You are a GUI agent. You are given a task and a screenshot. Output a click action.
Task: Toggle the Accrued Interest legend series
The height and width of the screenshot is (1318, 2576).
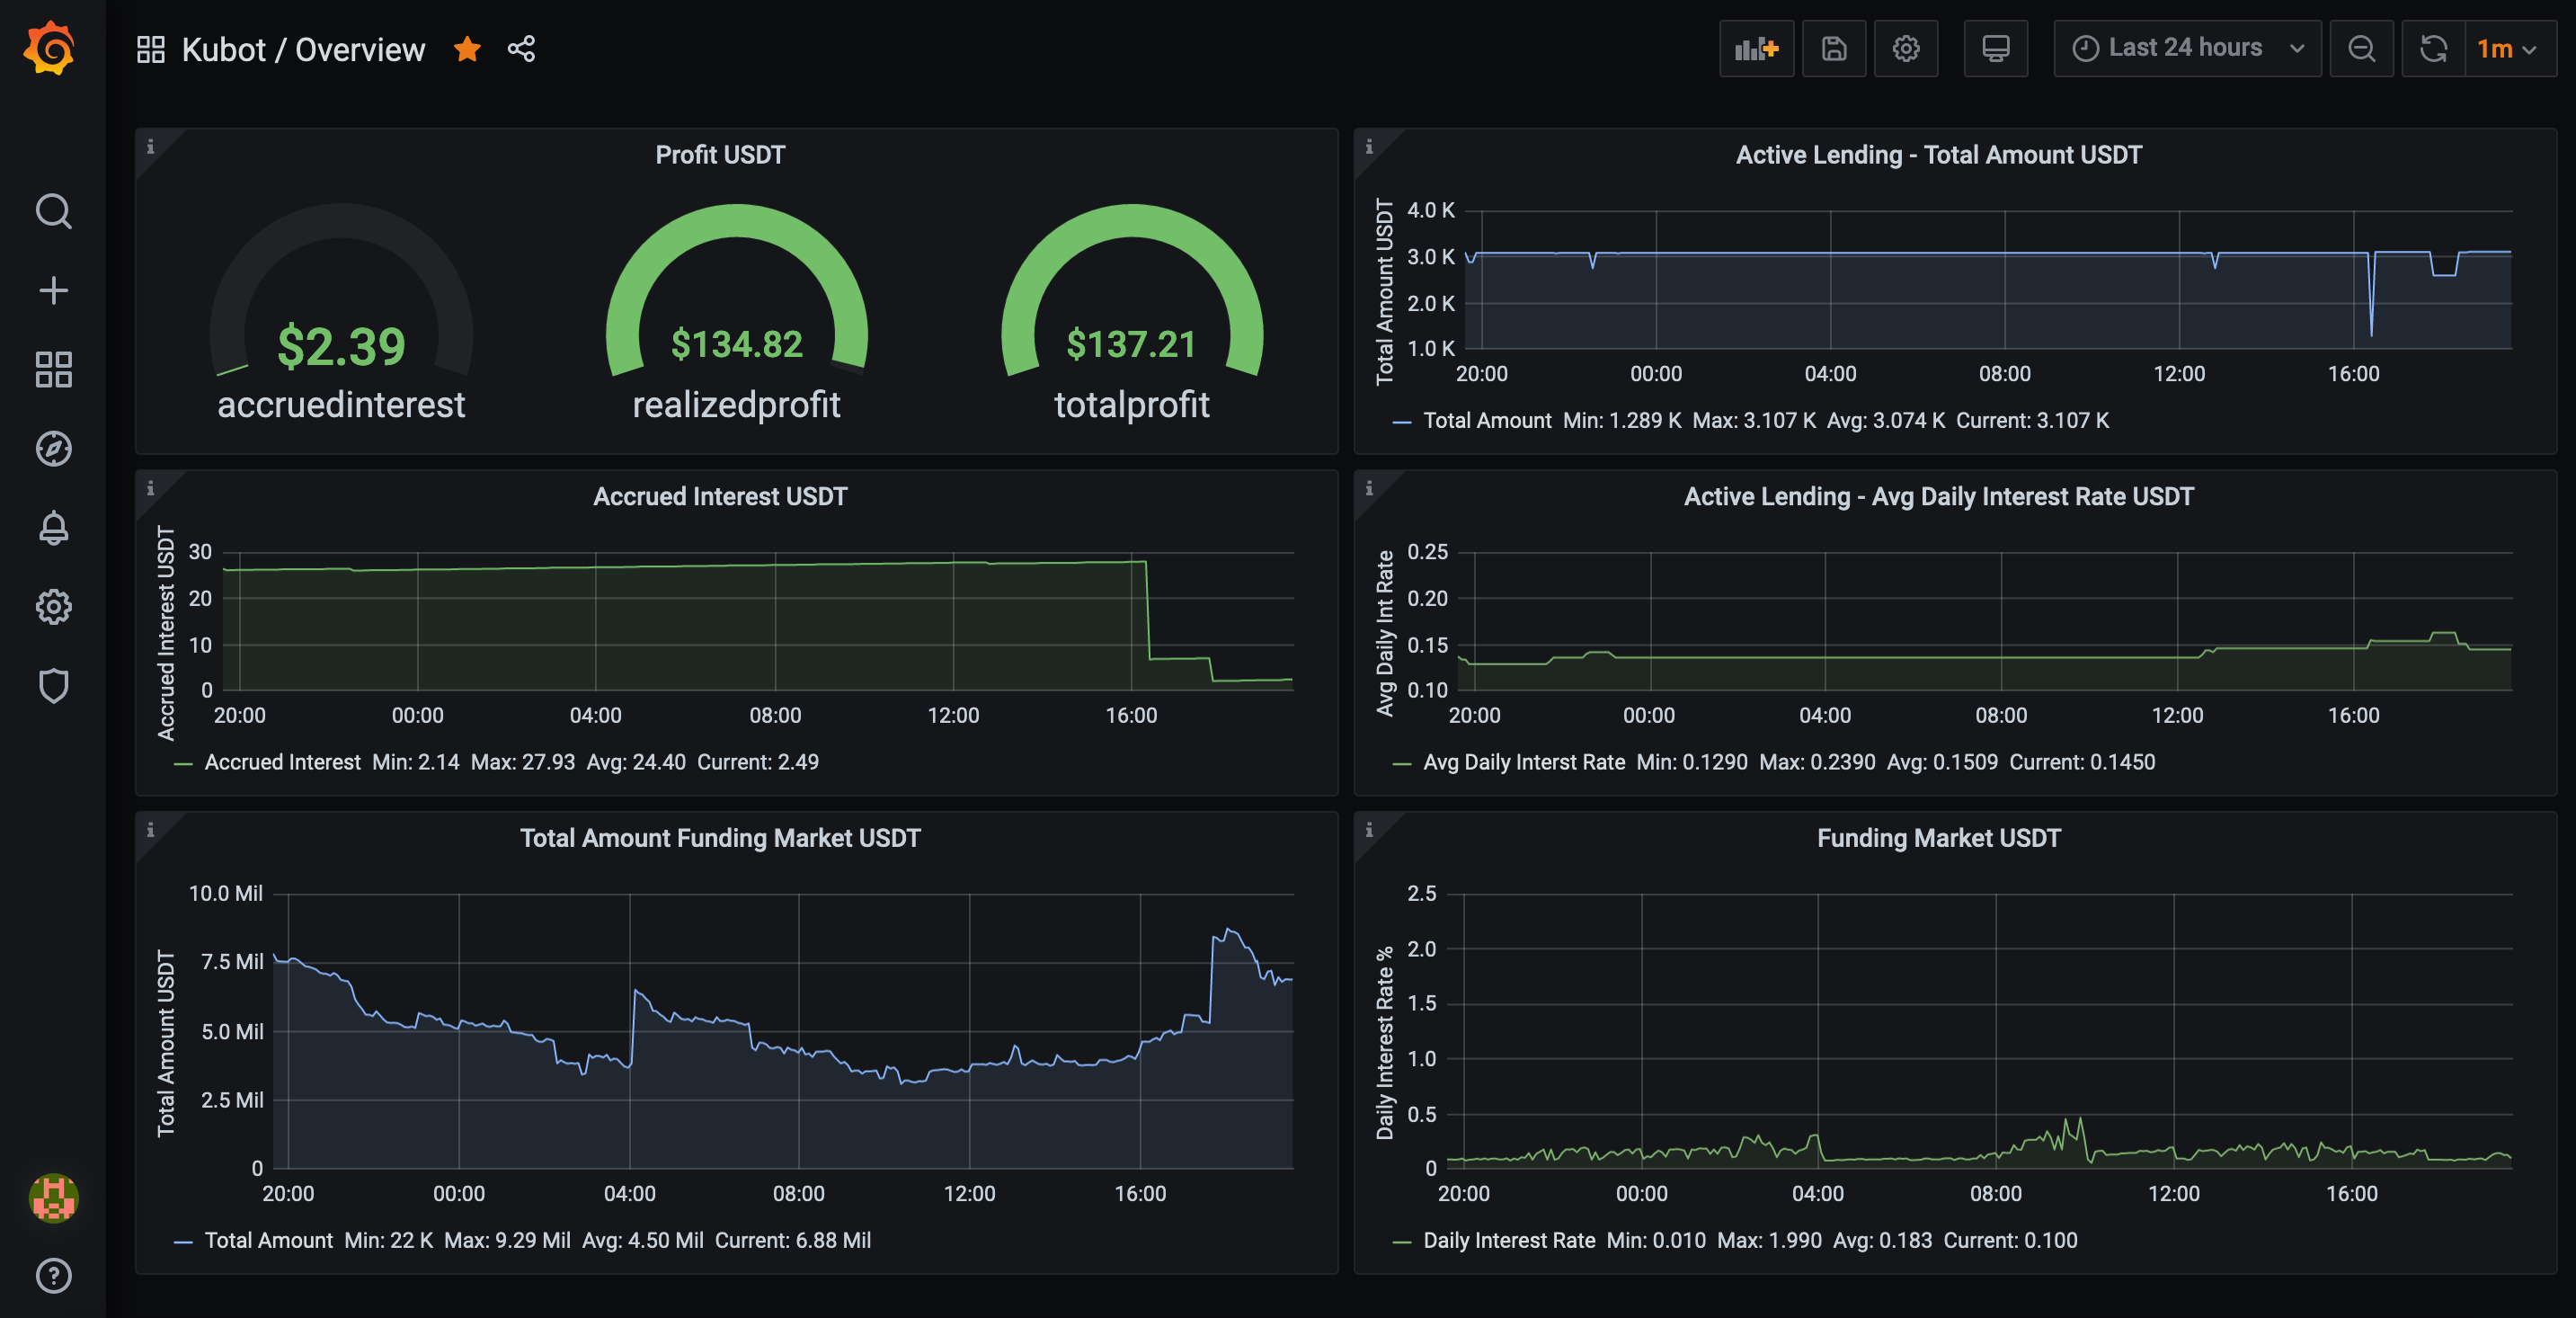282,762
